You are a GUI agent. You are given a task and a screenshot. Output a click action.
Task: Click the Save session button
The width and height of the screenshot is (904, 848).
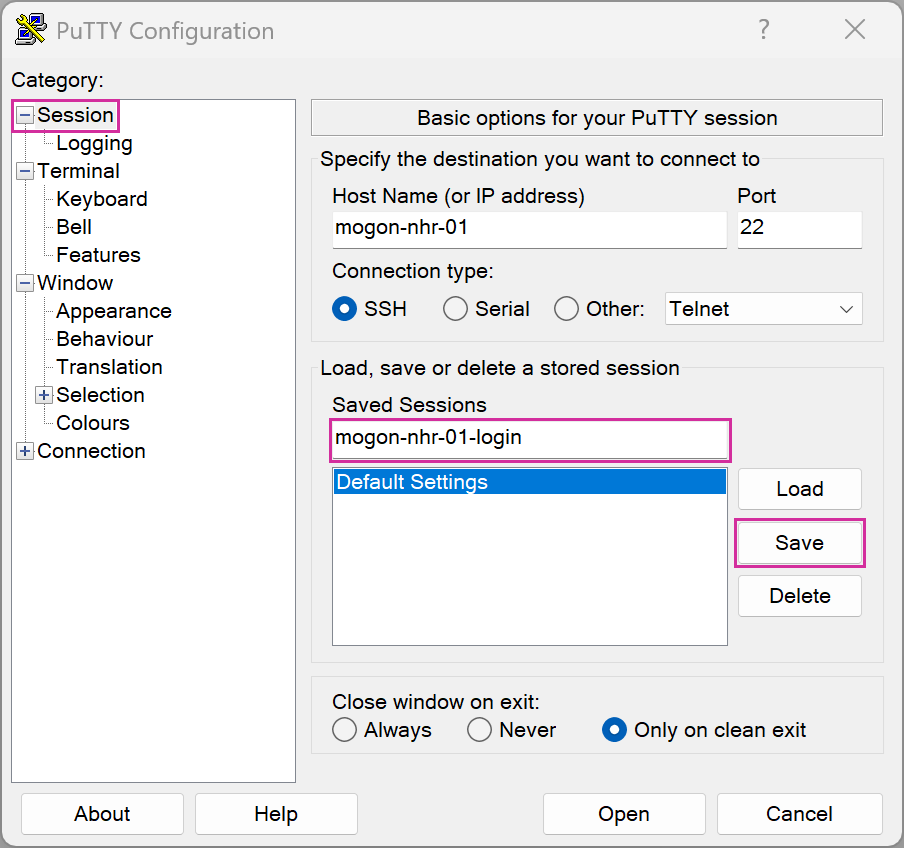click(x=799, y=543)
